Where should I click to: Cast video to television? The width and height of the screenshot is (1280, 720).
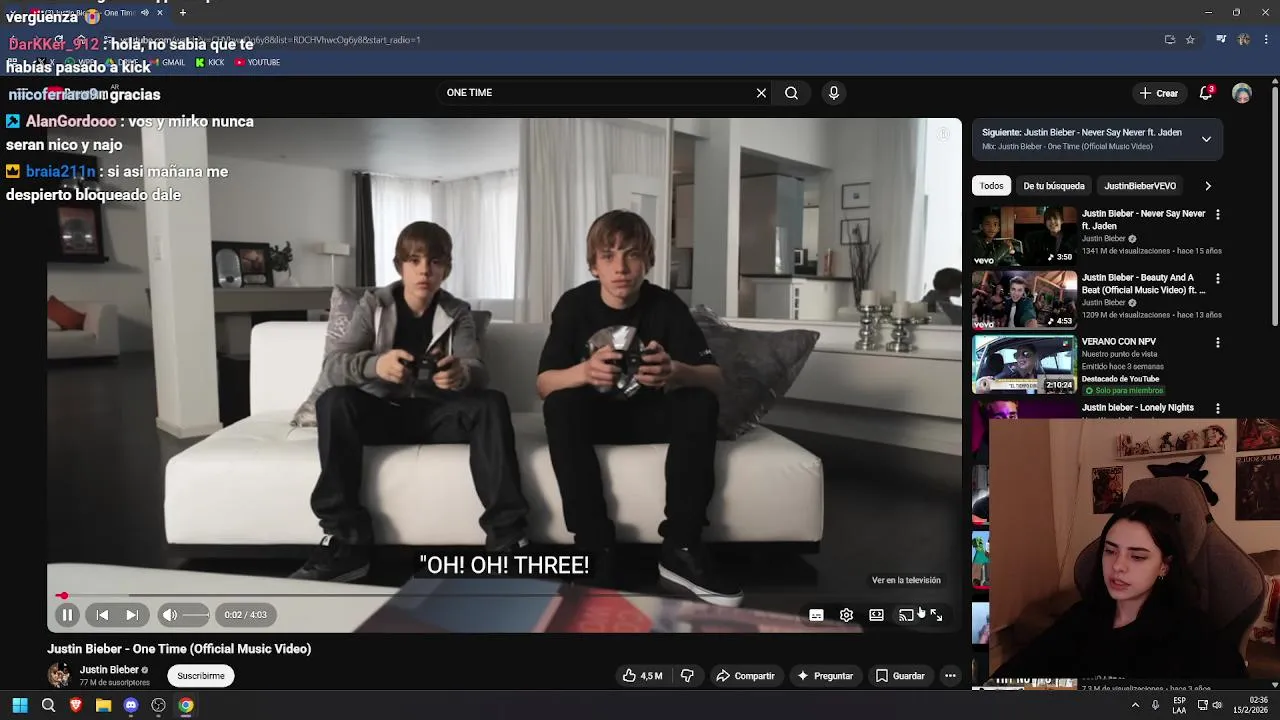click(x=906, y=615)
